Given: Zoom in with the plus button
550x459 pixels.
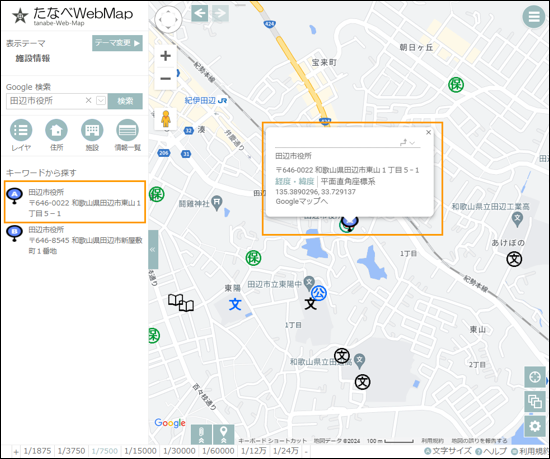Looking at the screenshot, I should pos(166,56).
